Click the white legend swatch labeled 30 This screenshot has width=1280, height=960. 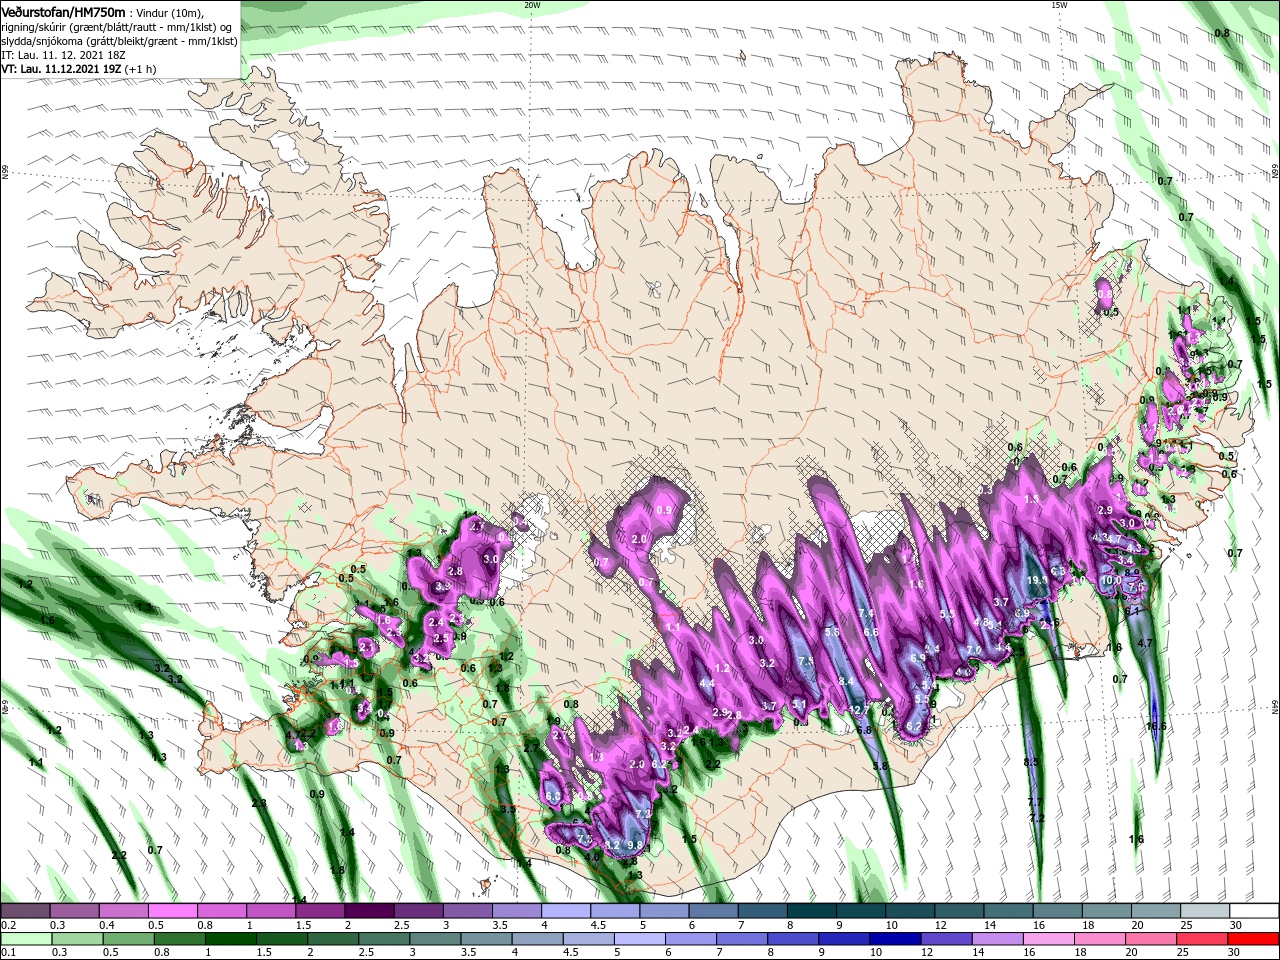1254,911
